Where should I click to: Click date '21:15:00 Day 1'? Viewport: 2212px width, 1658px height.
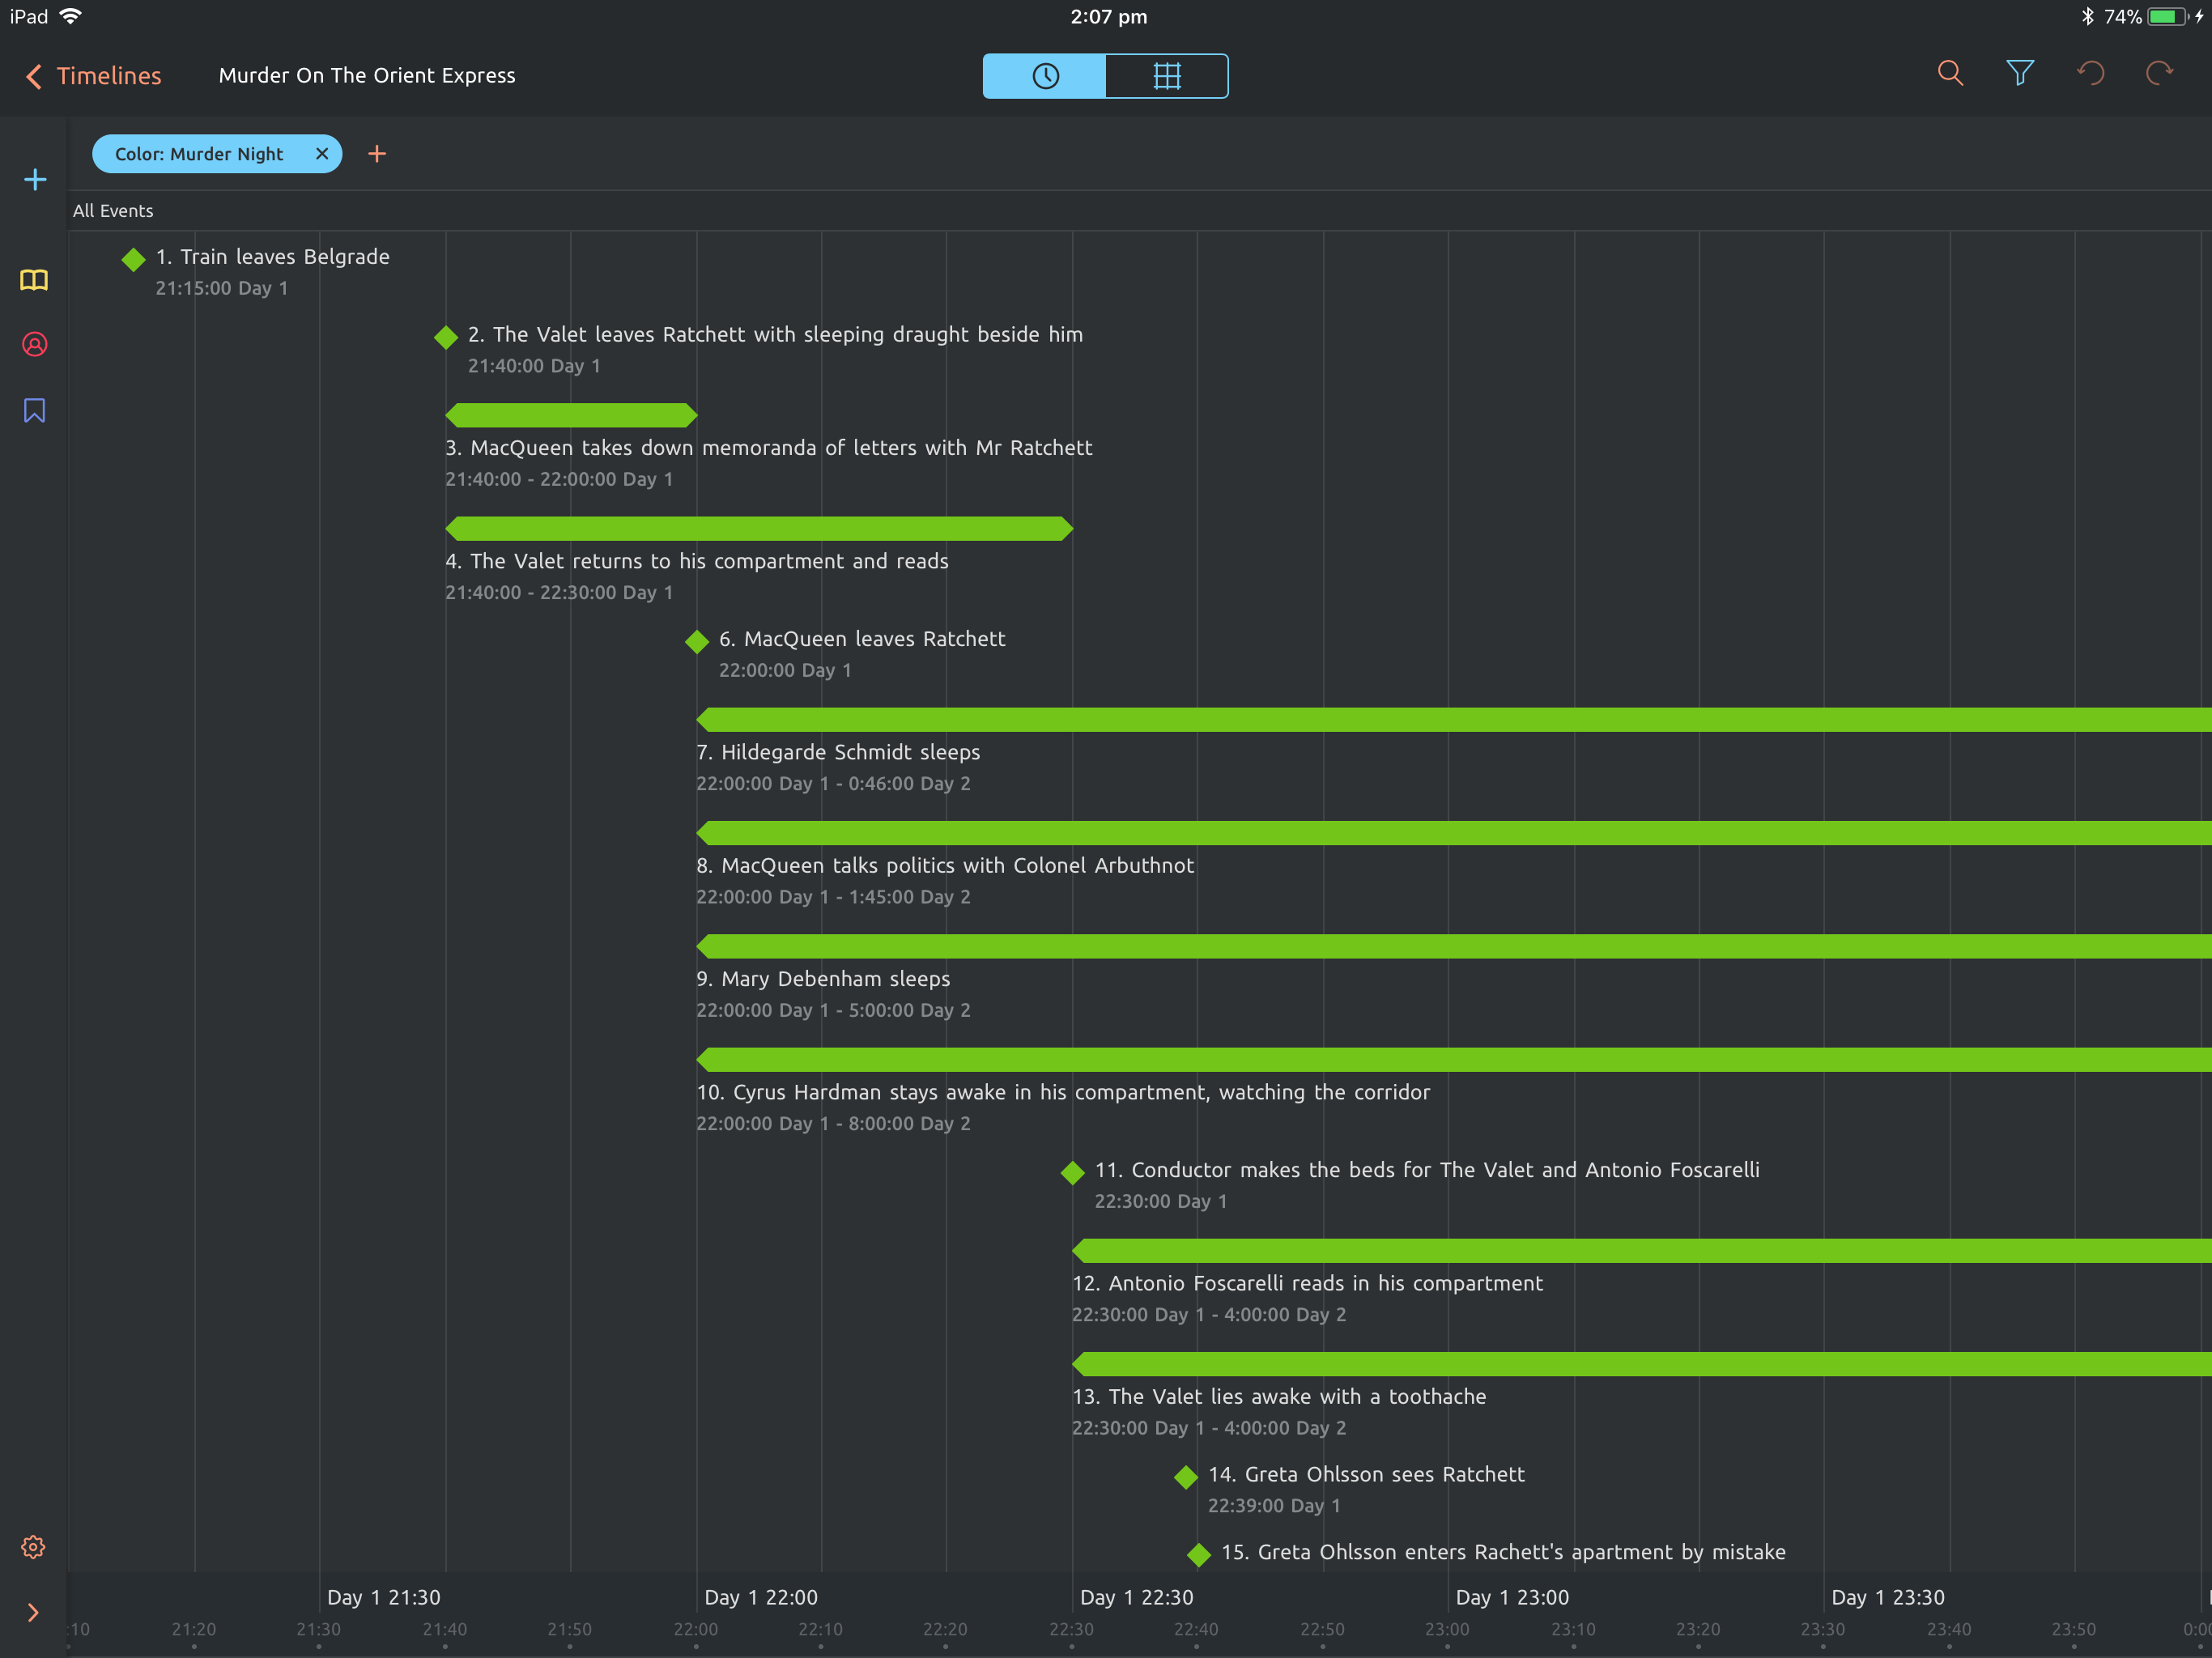pos(221,288)
